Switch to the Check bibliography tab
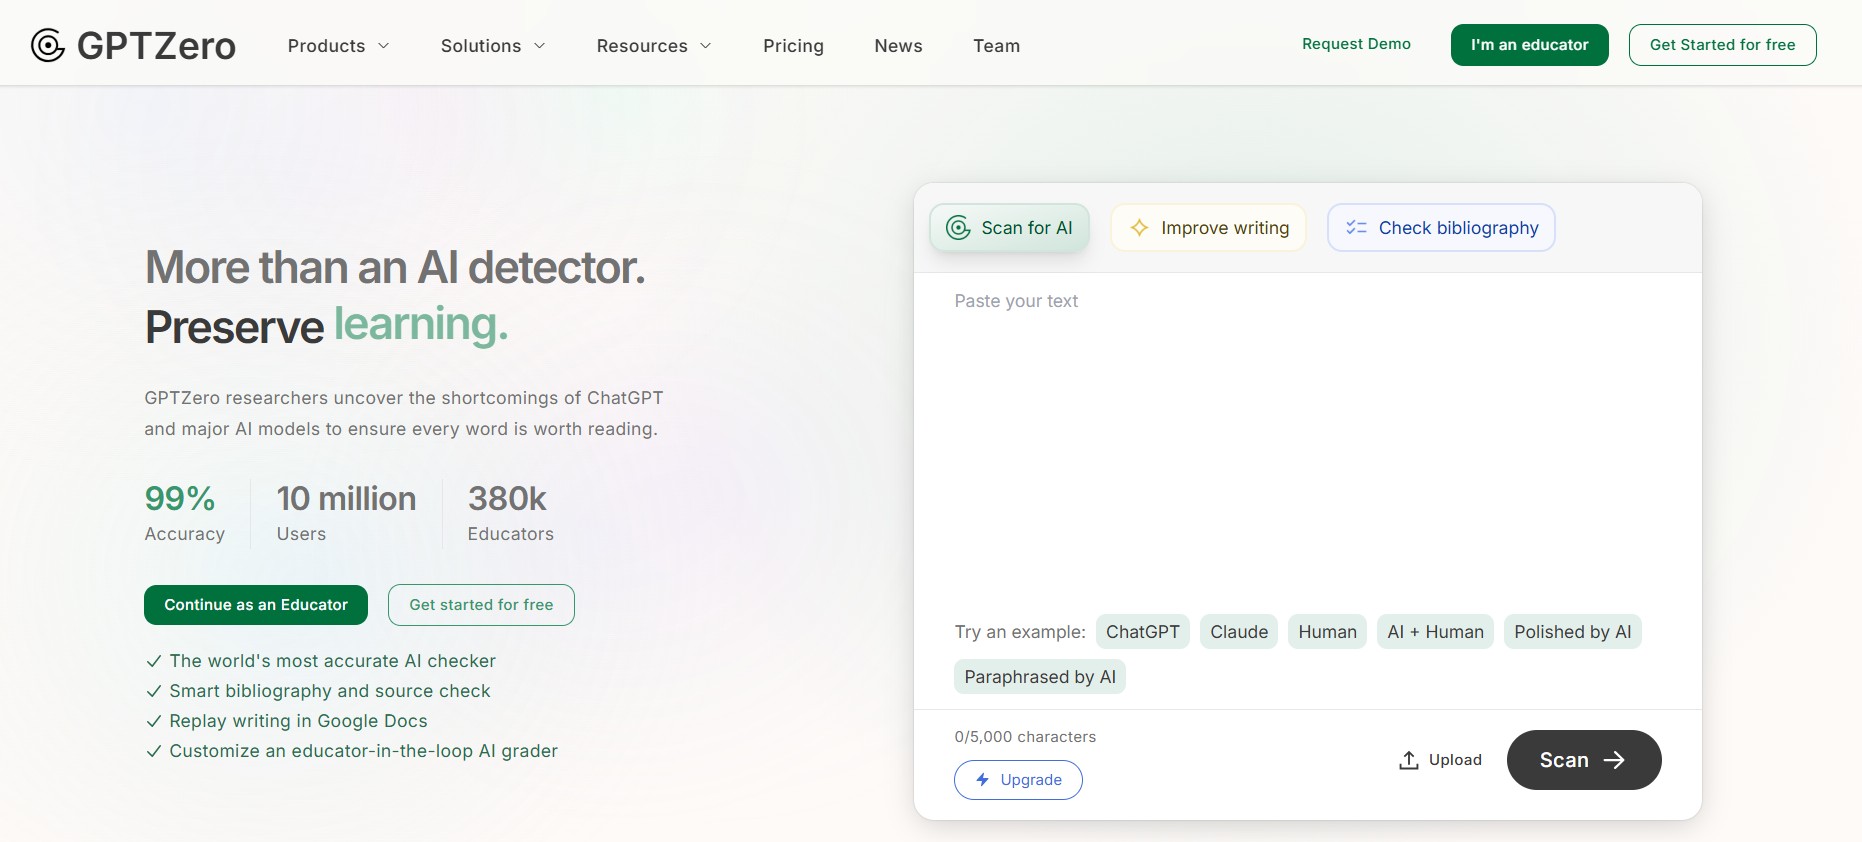The width and height of the screenshot is (1862, 842). pos(1441,228)
